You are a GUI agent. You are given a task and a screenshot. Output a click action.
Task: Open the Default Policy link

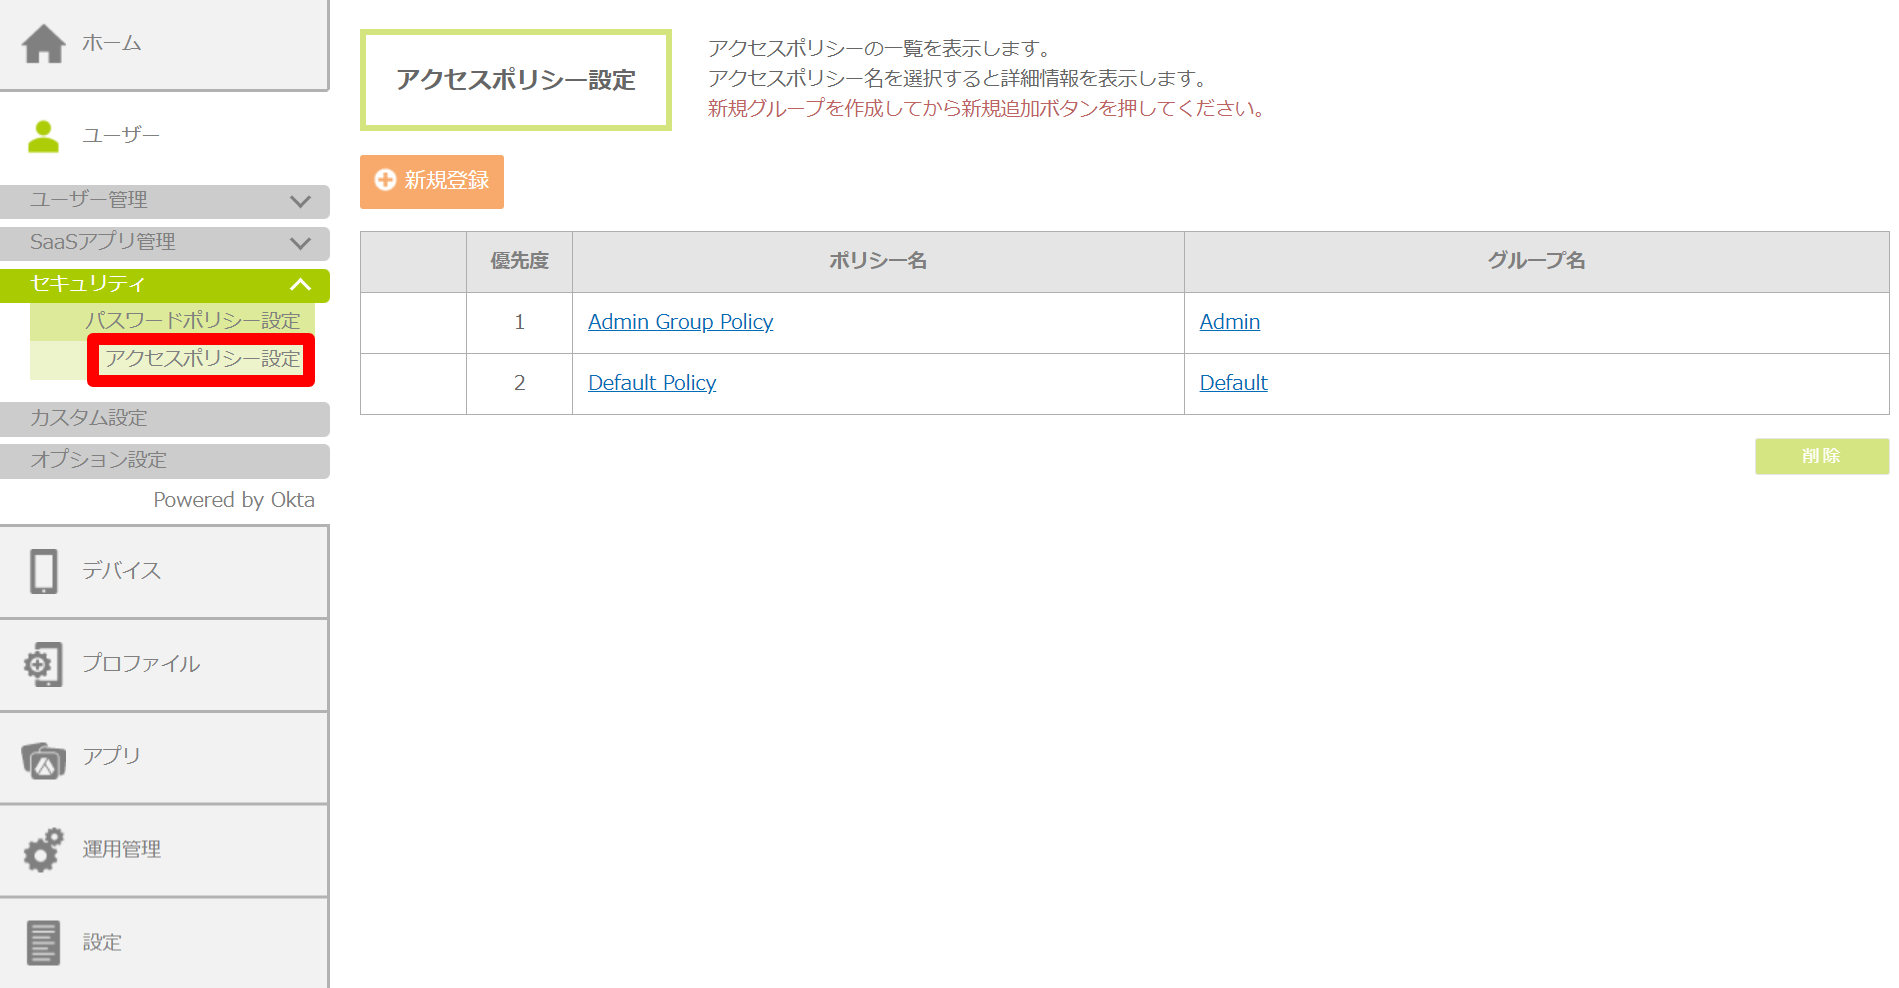[652, 383]
